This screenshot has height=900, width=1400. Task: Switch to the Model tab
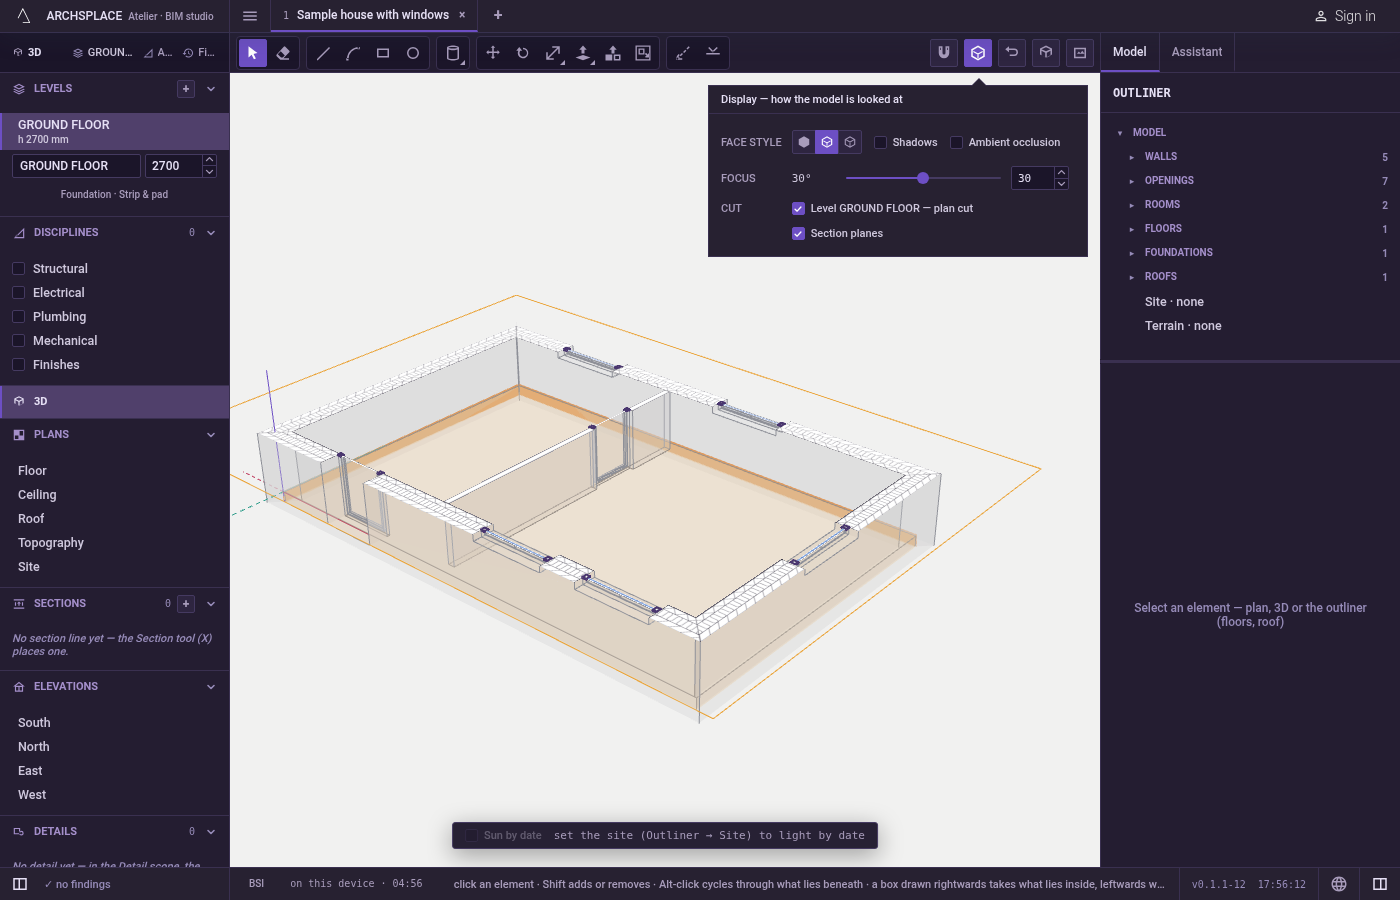pyautogui.click(x=1130, y=52)
